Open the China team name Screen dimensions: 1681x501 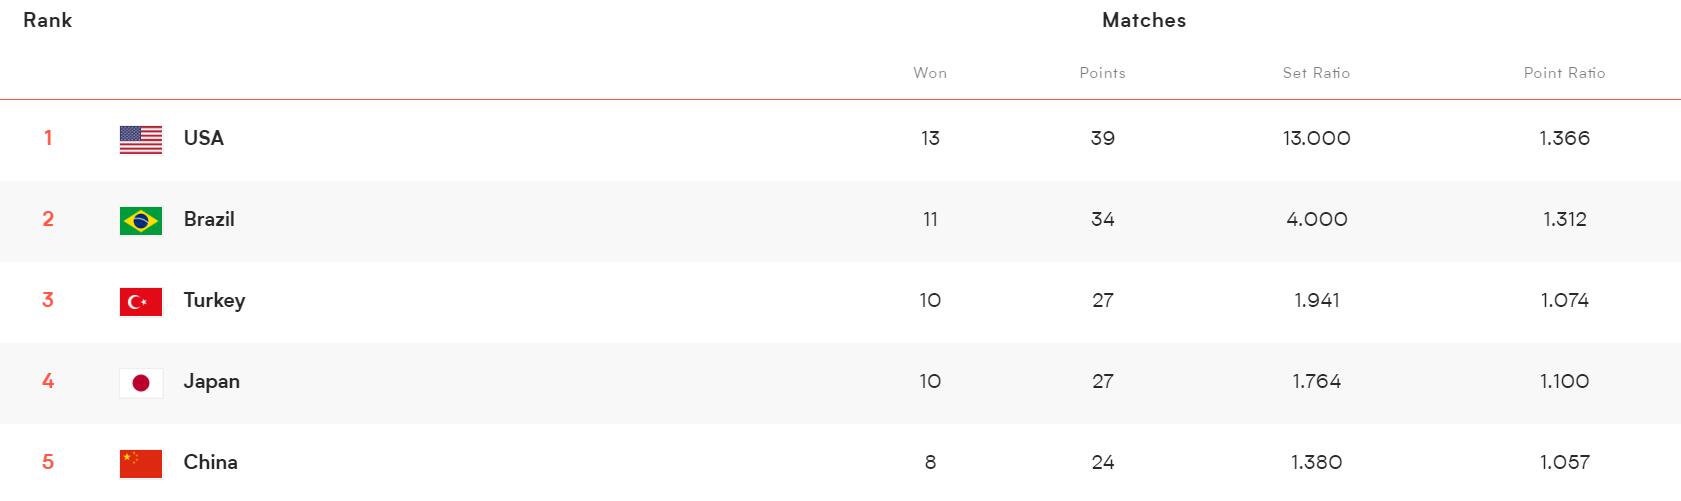click(x=210, y=462)
